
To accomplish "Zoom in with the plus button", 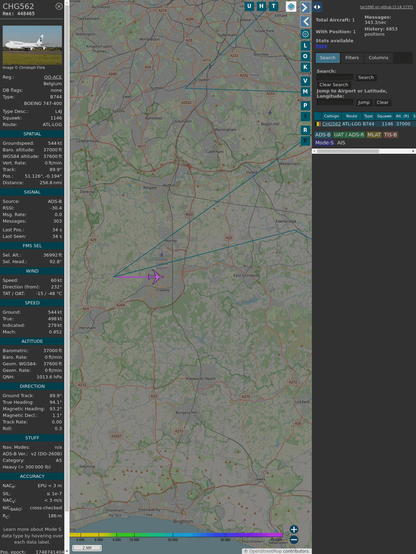I will click(x=294, y=529).
